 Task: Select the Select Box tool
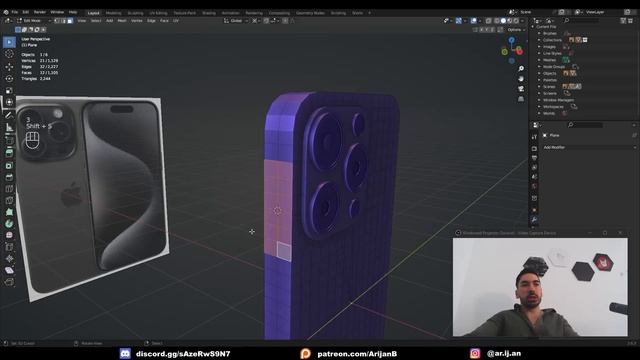coord(9,42)
